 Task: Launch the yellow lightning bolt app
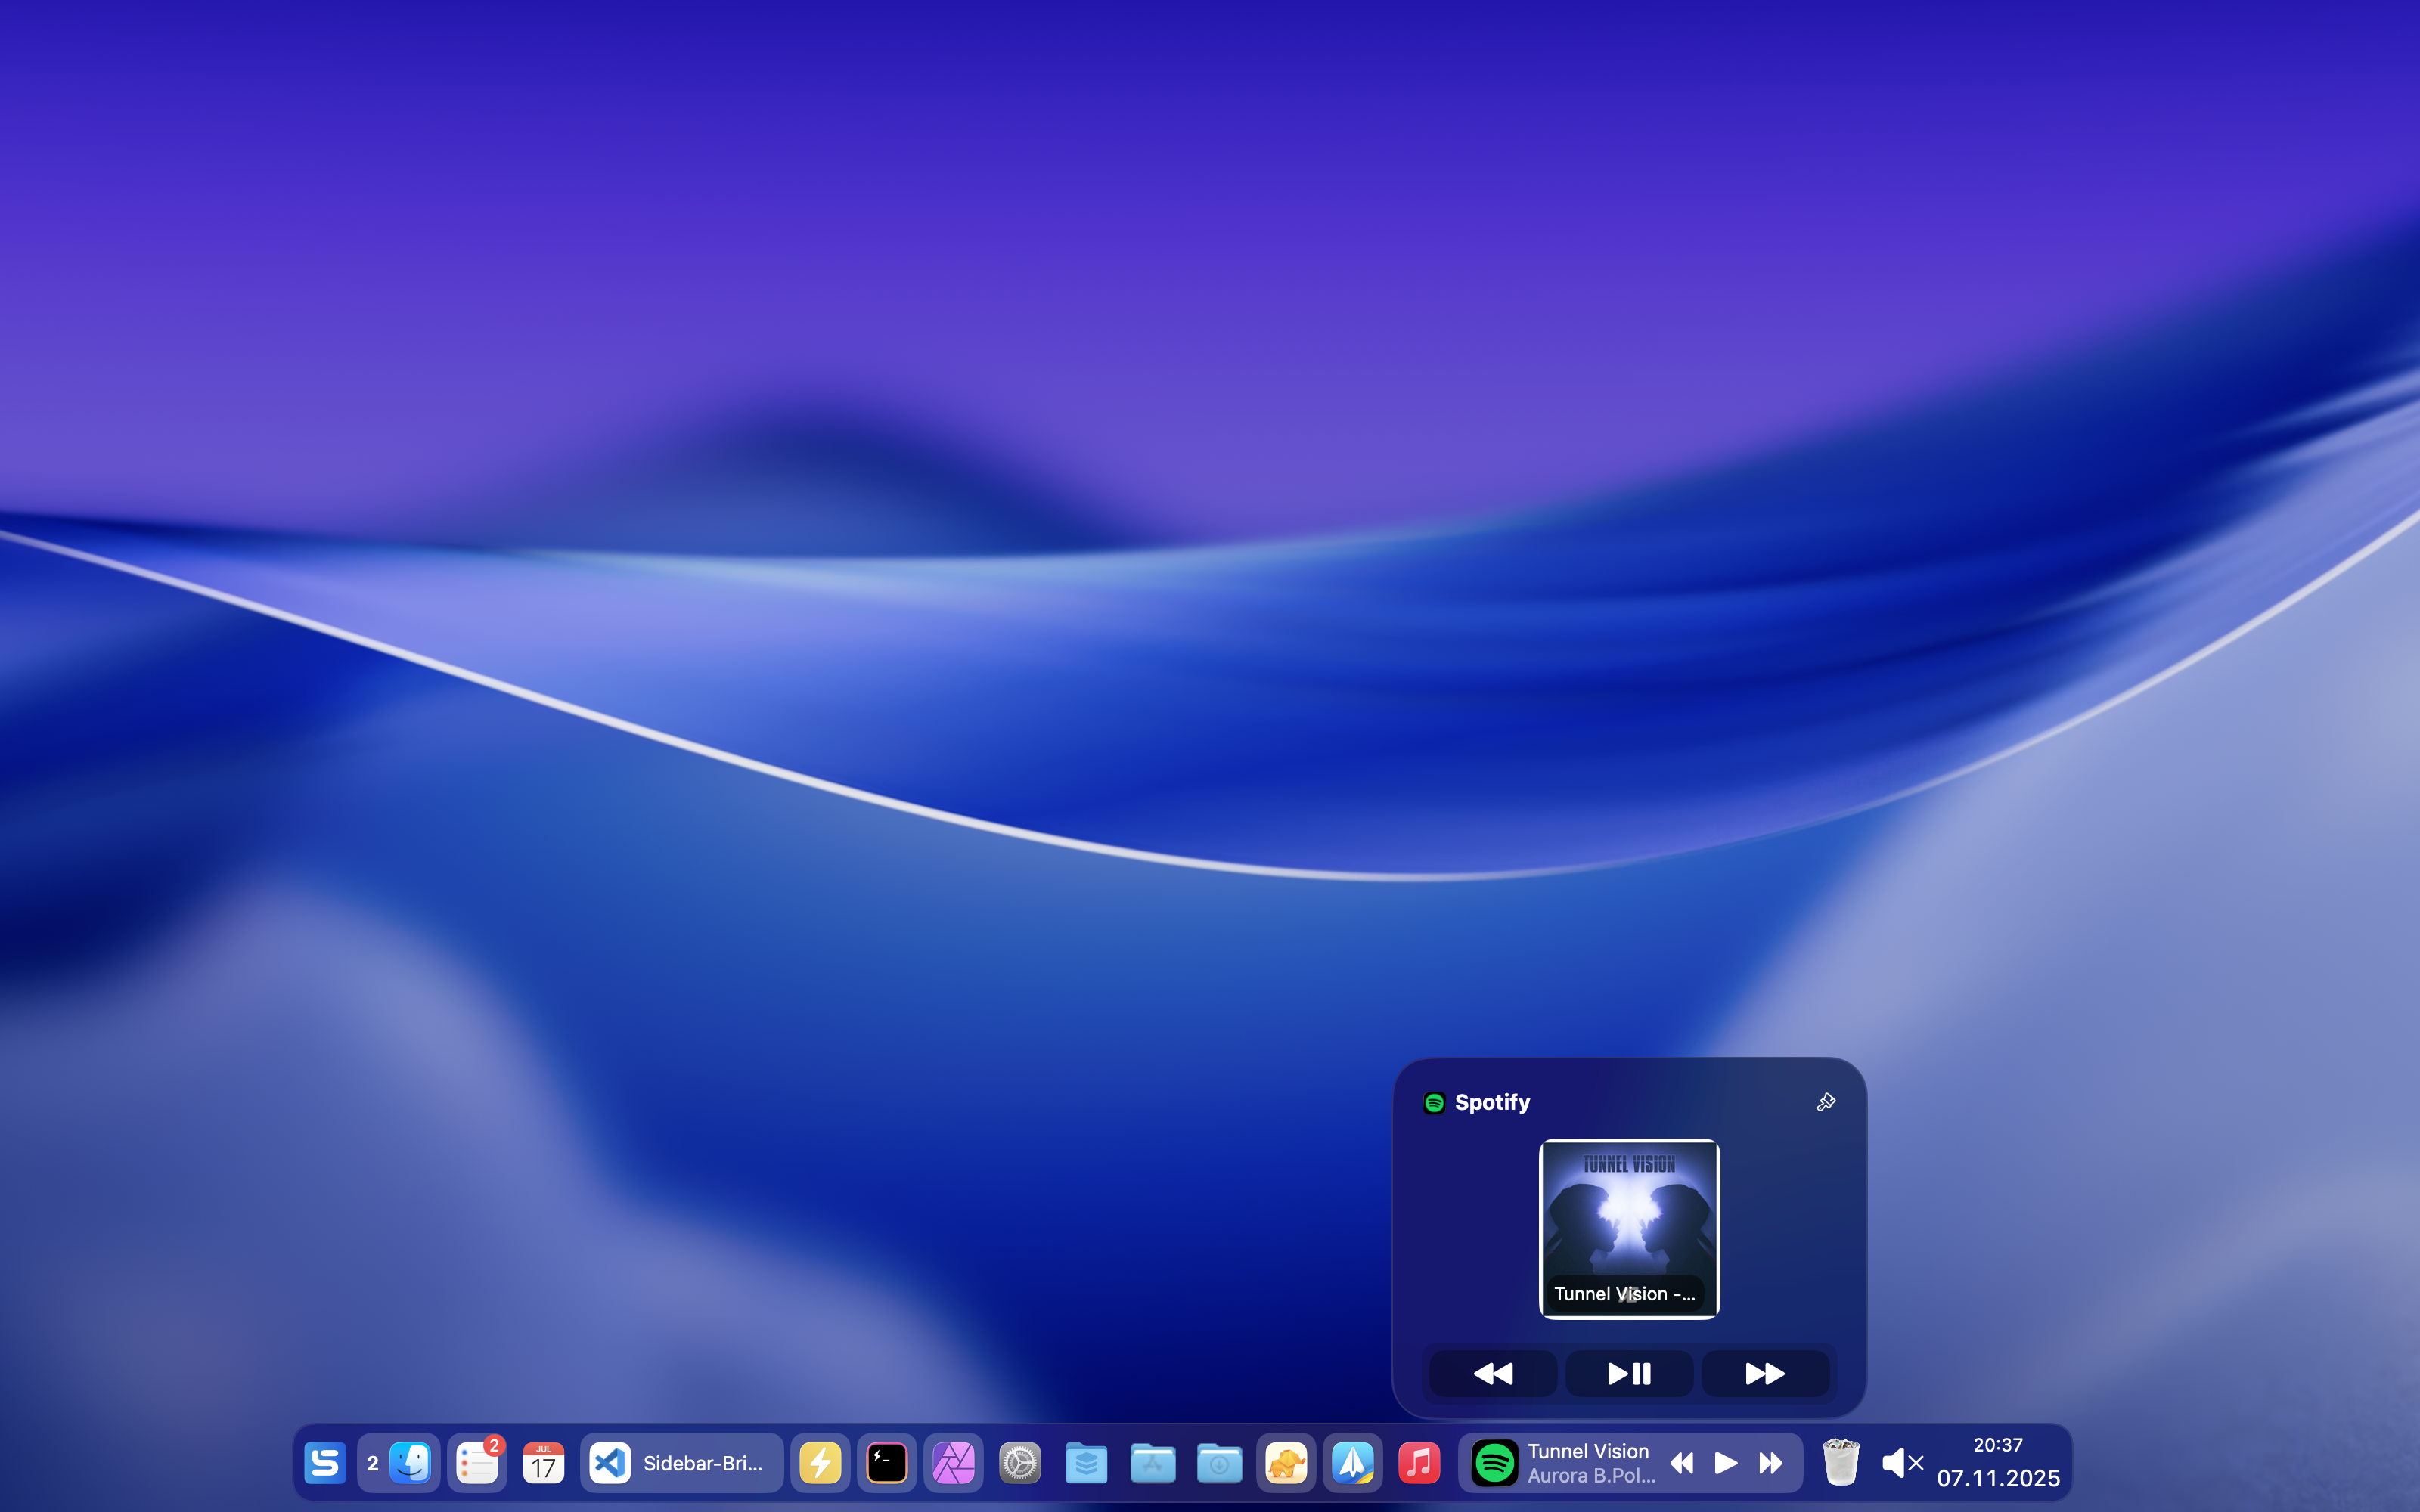tap(820, 1464)
